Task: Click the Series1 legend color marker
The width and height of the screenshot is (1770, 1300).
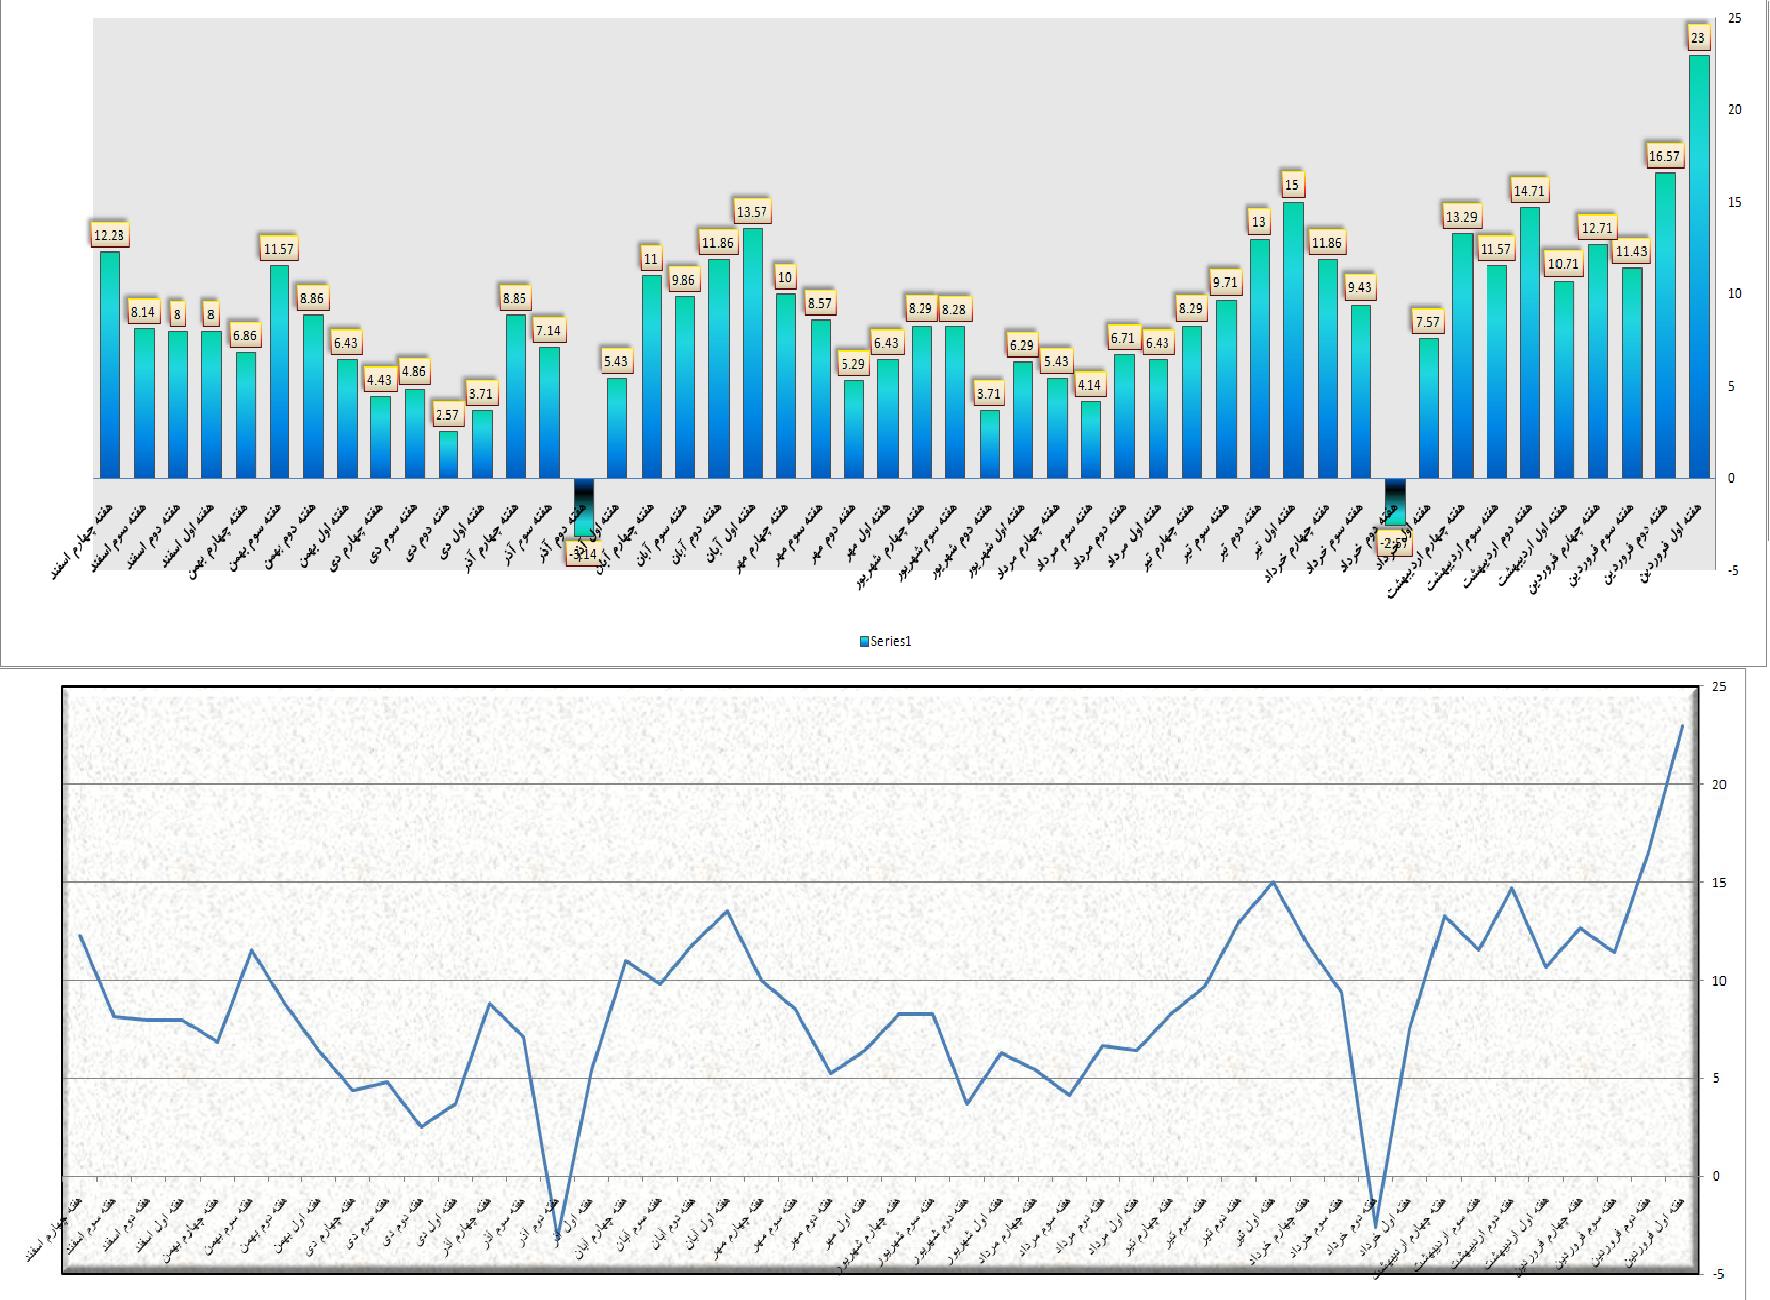Action: [x=864, y=642]
